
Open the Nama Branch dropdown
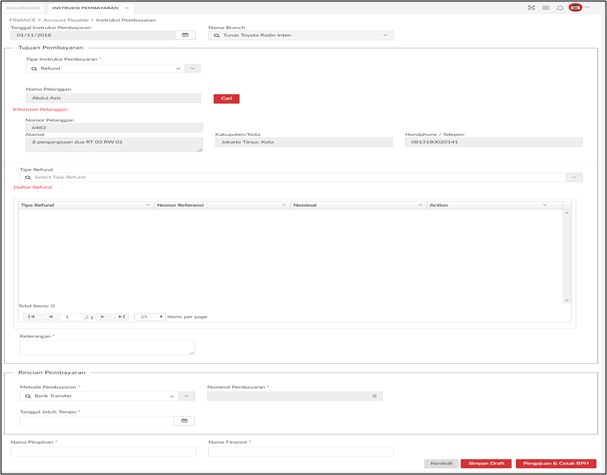click(385, 35)
